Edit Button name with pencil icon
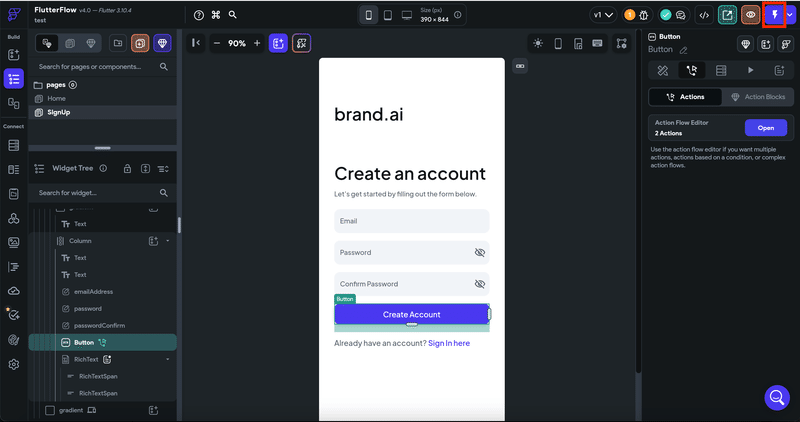 click(684, 50)
